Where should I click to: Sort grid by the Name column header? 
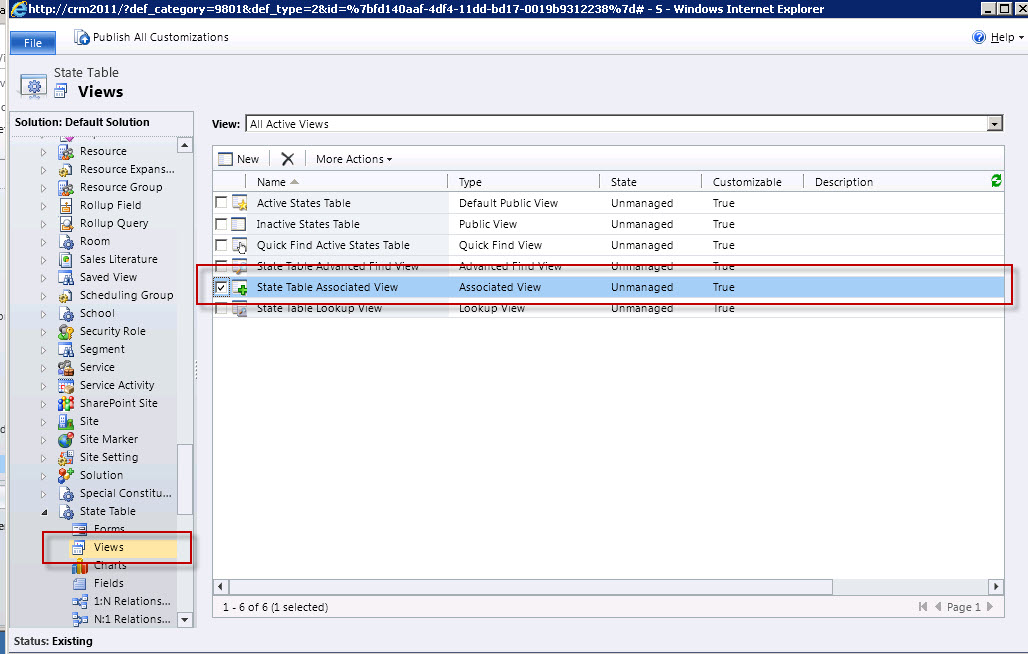point(271,182)
